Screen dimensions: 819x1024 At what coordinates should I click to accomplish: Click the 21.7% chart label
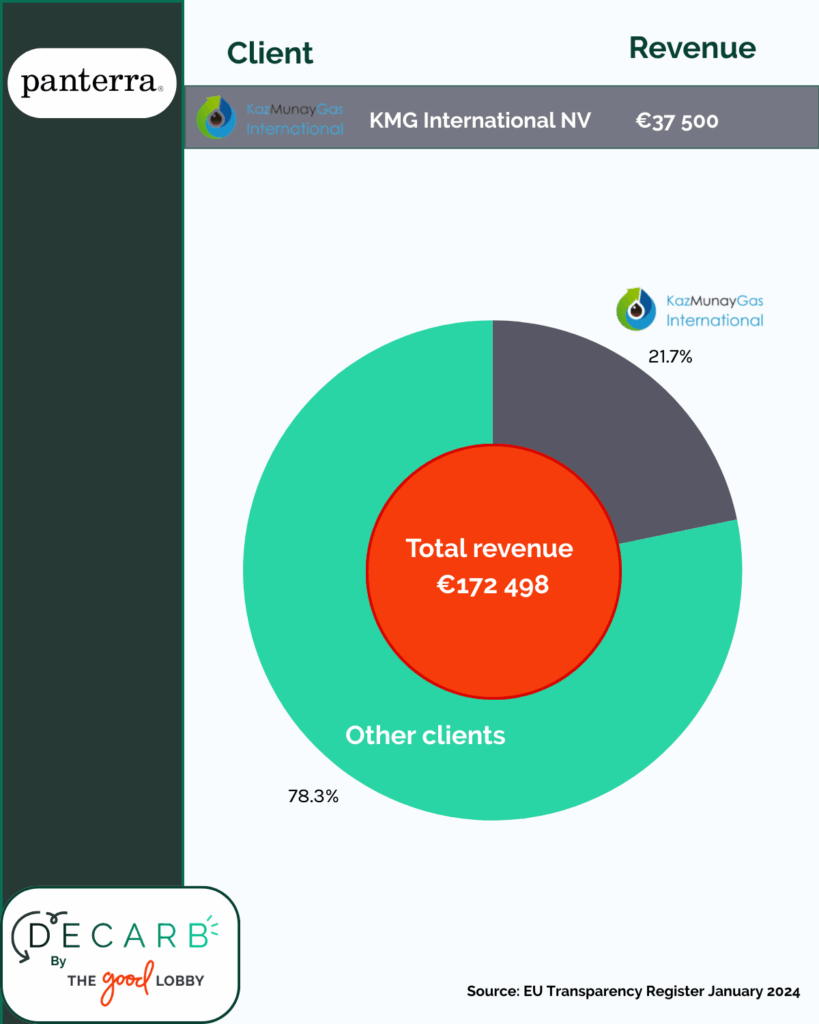[670, 357]
